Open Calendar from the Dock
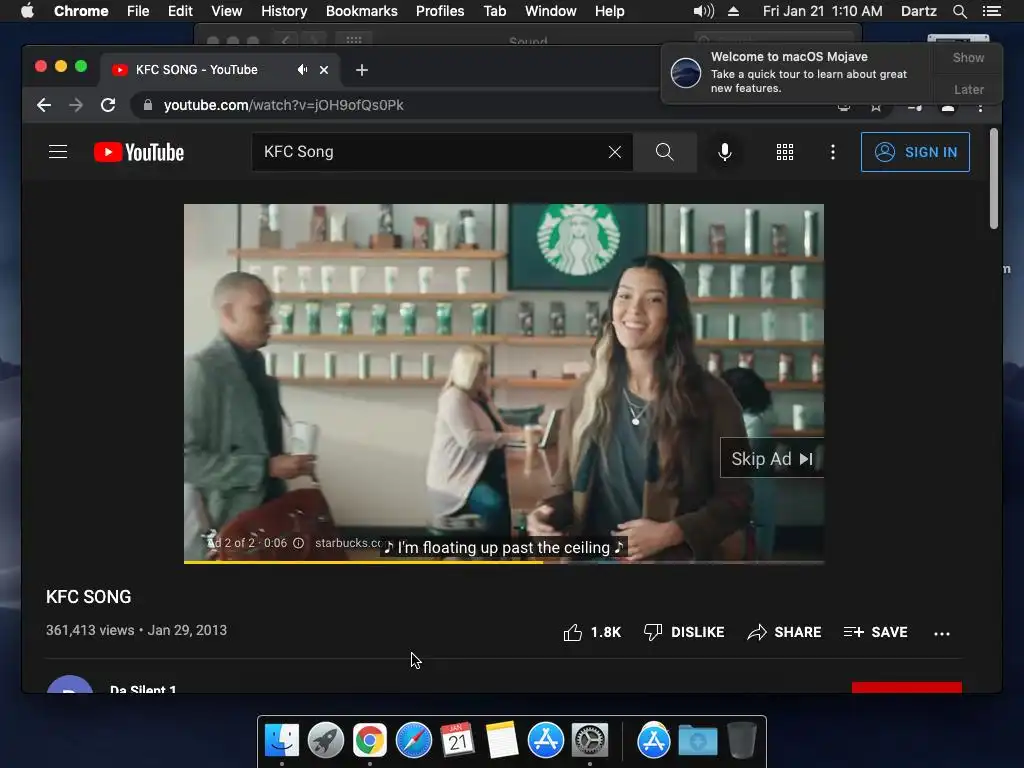Viewport: 1024px width, 768px height. tap(457, 740)
